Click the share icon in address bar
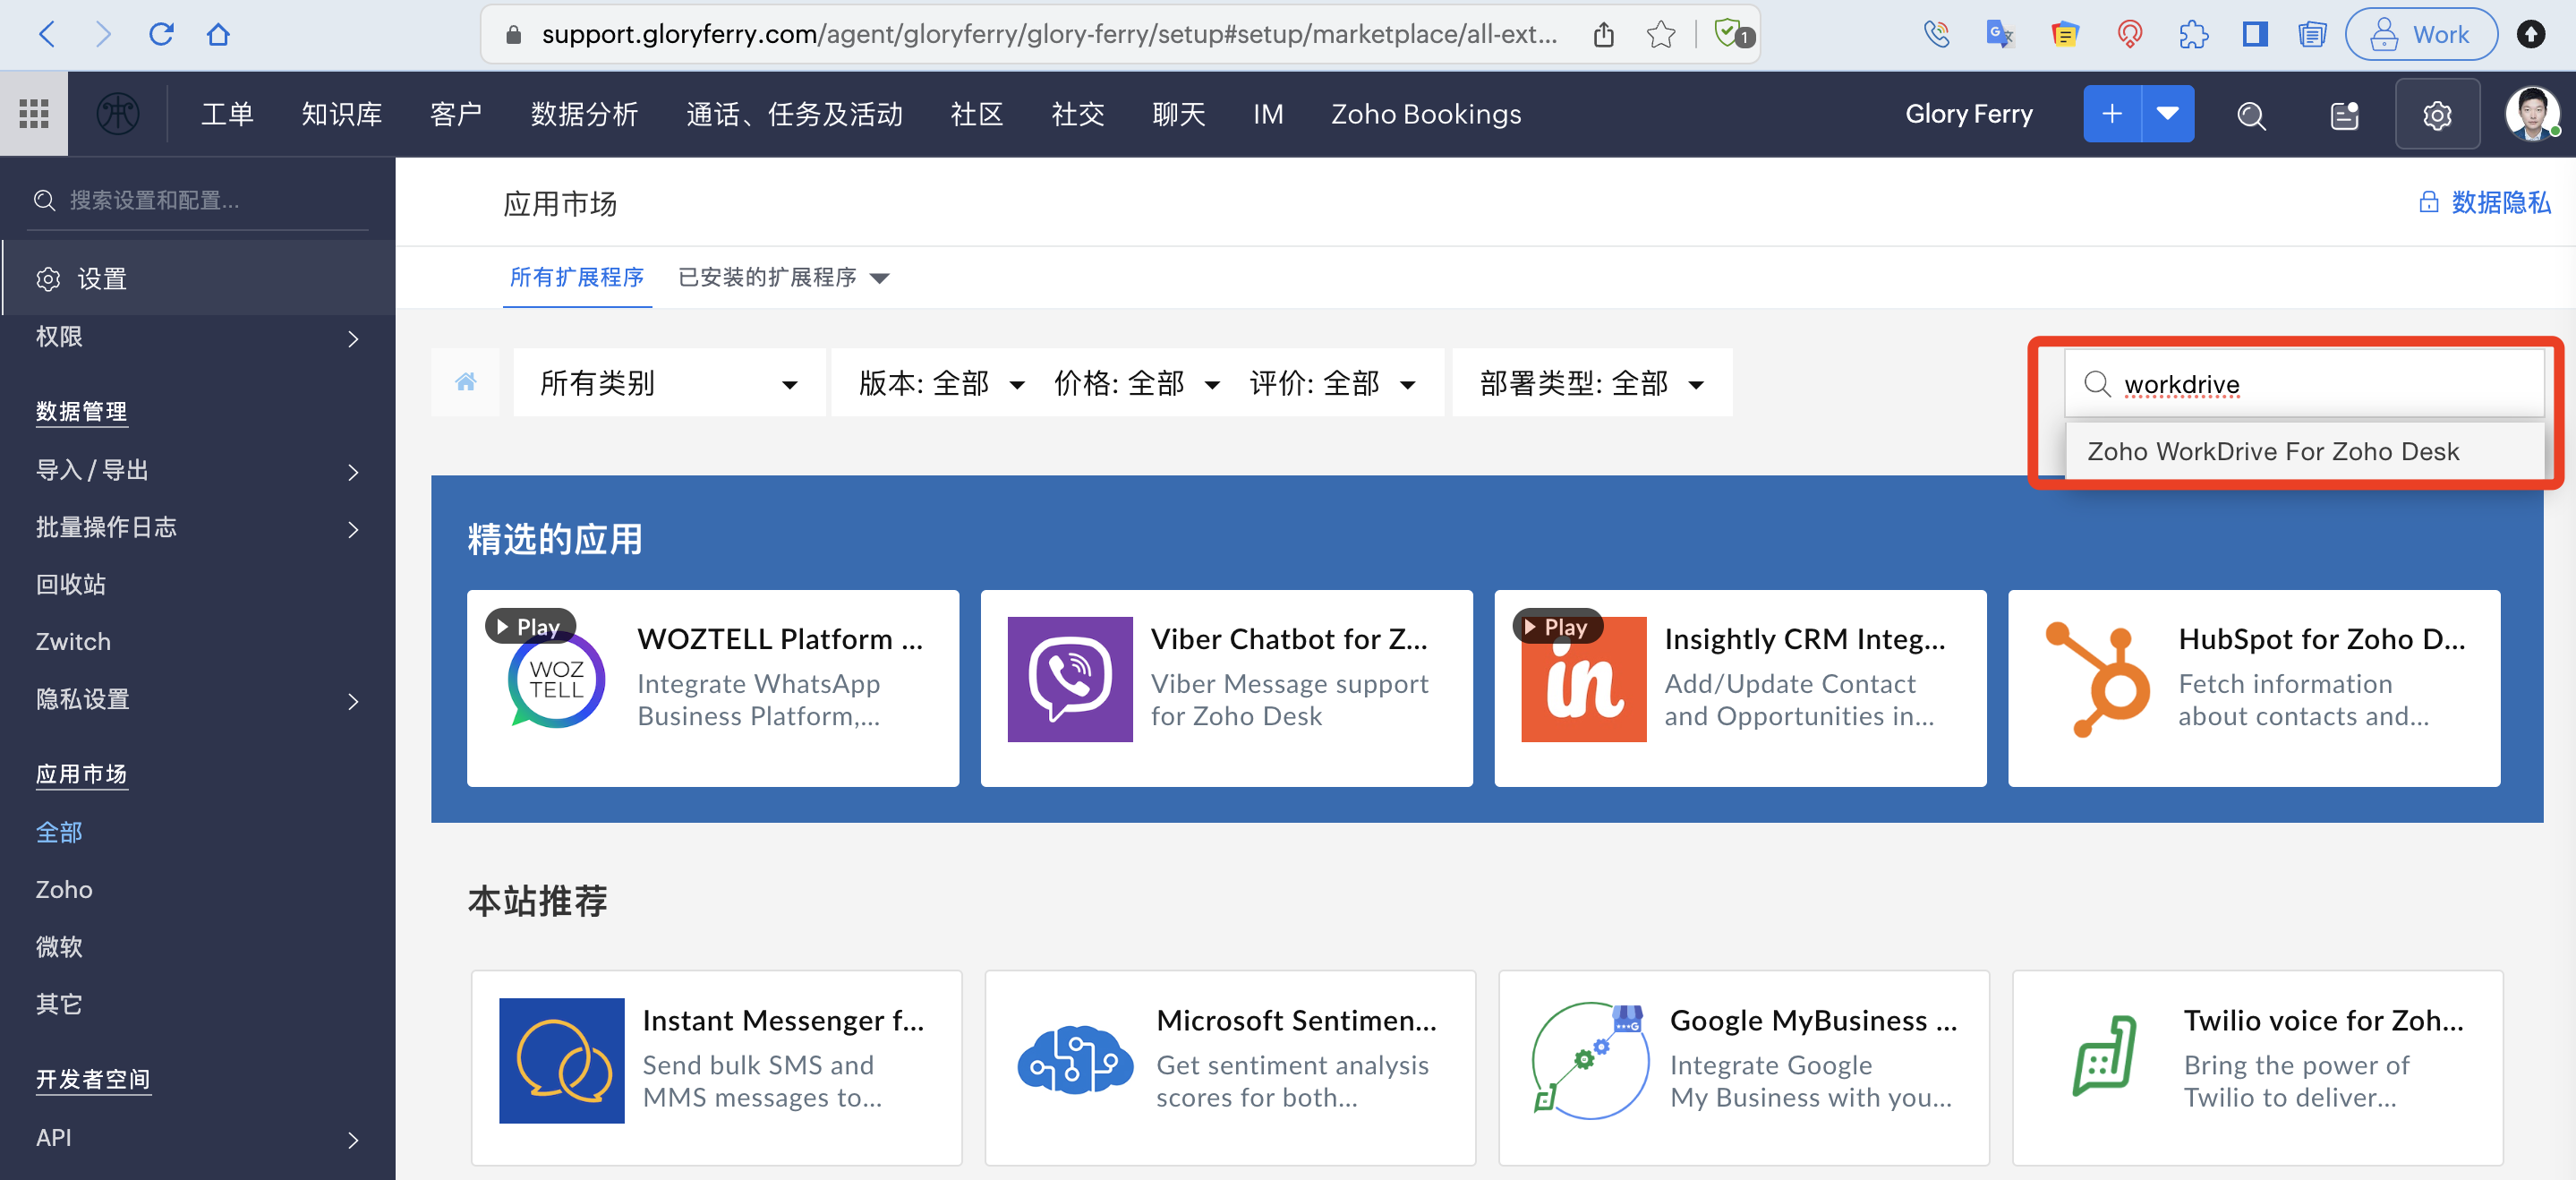This screenshot has height=1180, width=2576. tap(1603, 35)
